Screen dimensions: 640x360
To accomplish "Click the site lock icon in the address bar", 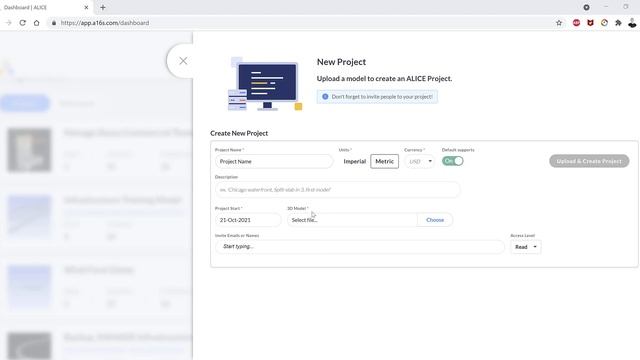I will 54,23.
